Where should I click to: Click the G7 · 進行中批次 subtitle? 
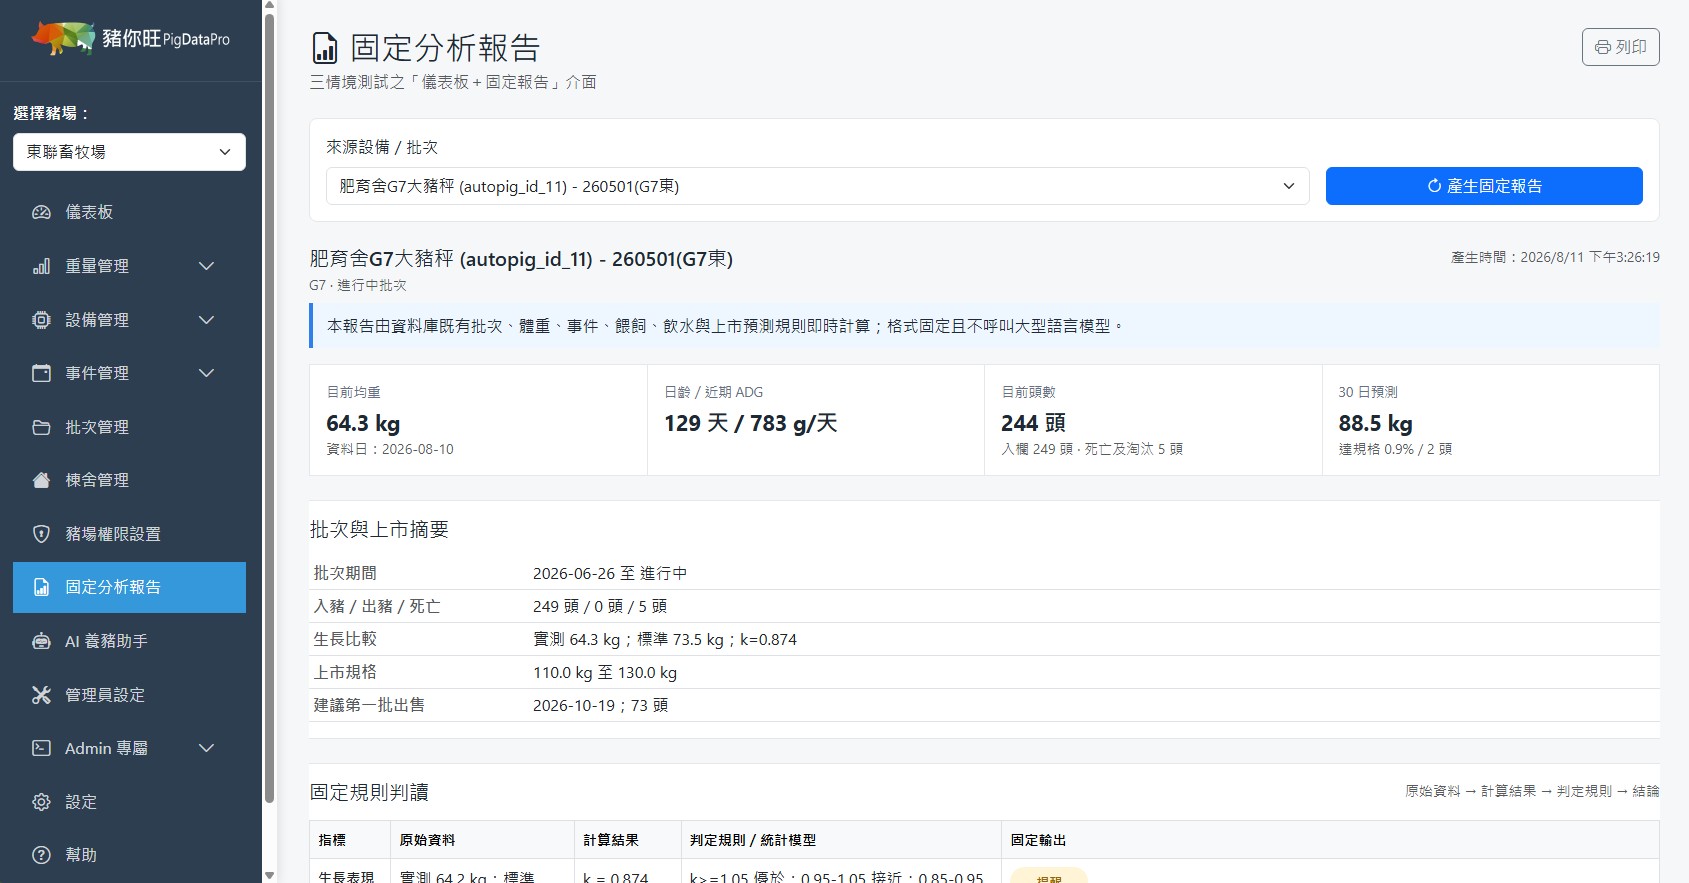(358, 285)
